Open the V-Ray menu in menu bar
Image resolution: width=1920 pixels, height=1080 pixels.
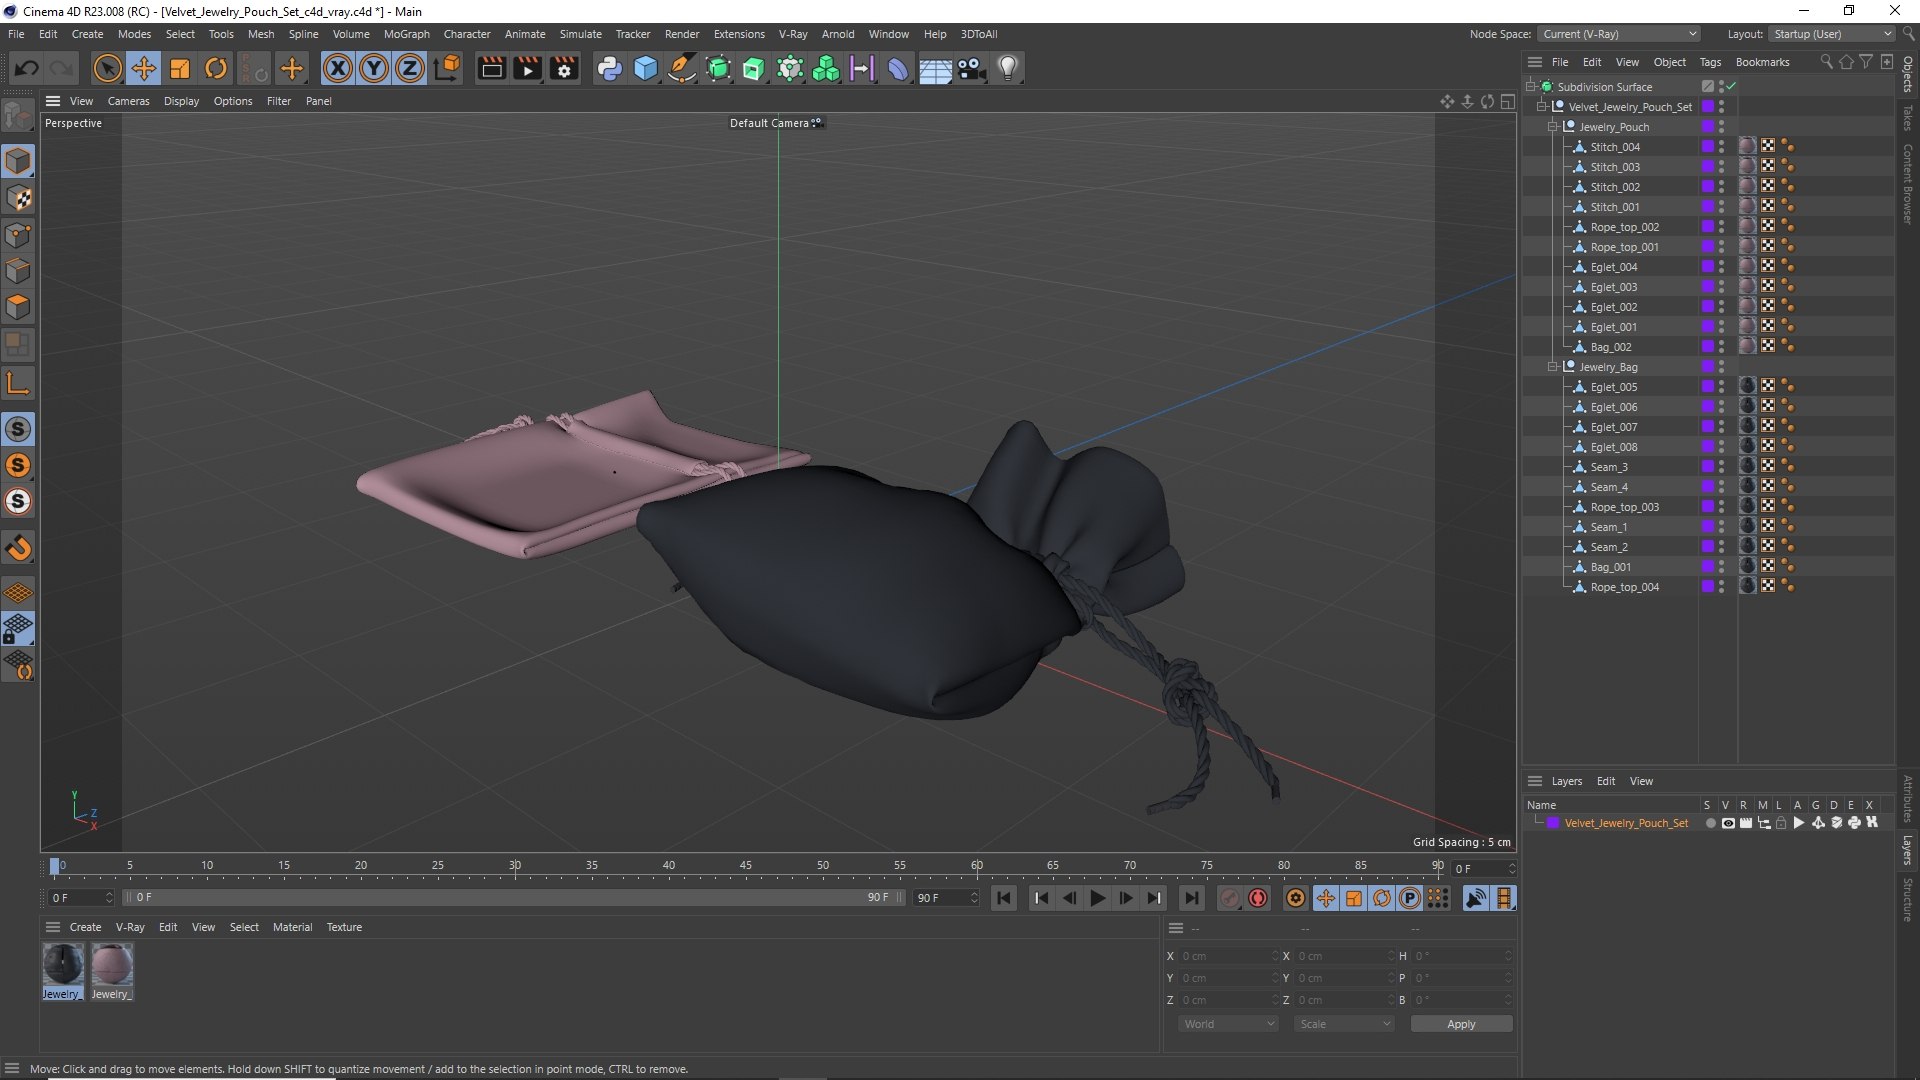coord(793,34)
